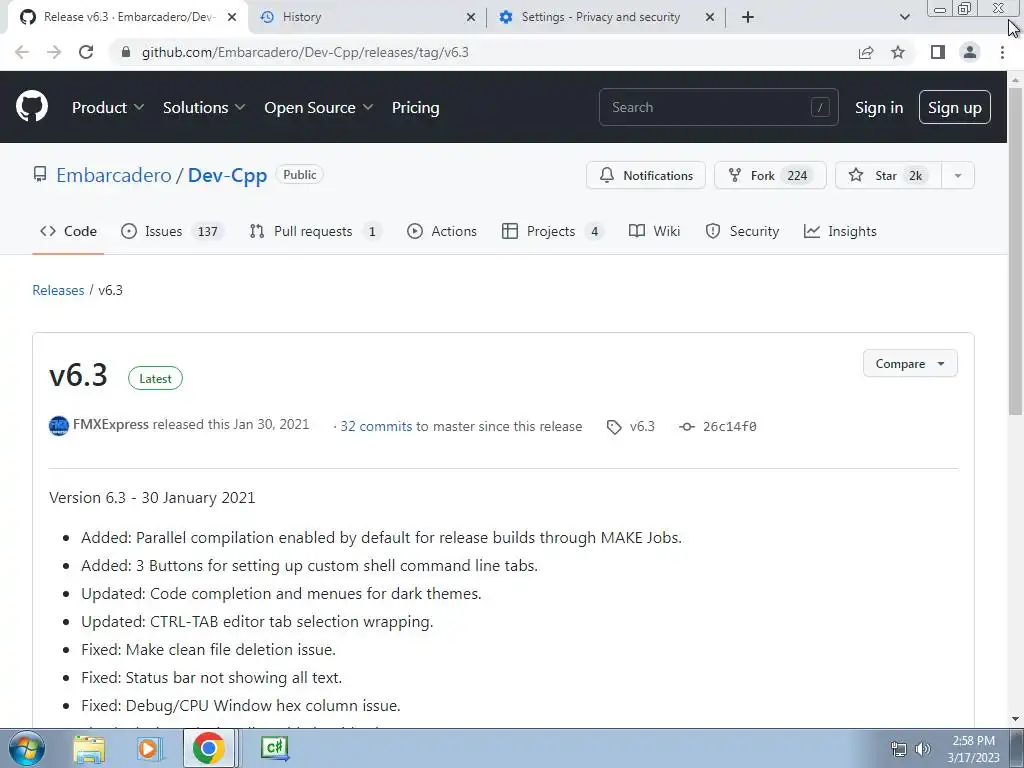Go to Releases breadcrumb link
1024x768 pixels.
tap(58, 290)
